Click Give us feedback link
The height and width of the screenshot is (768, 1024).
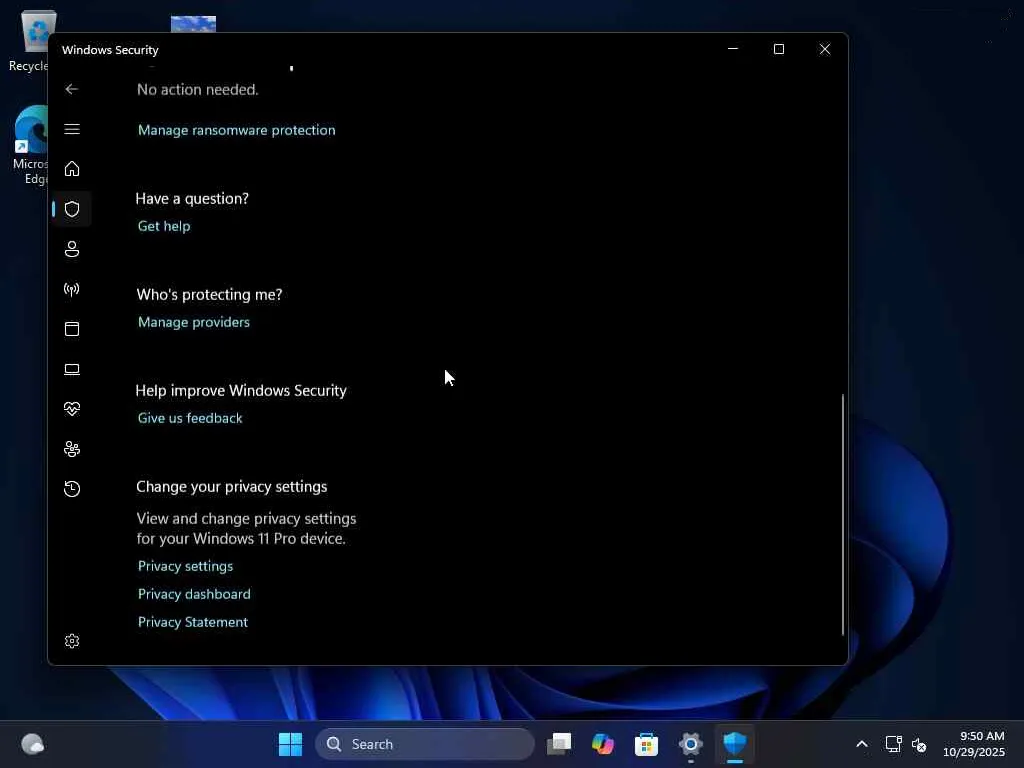189,418
